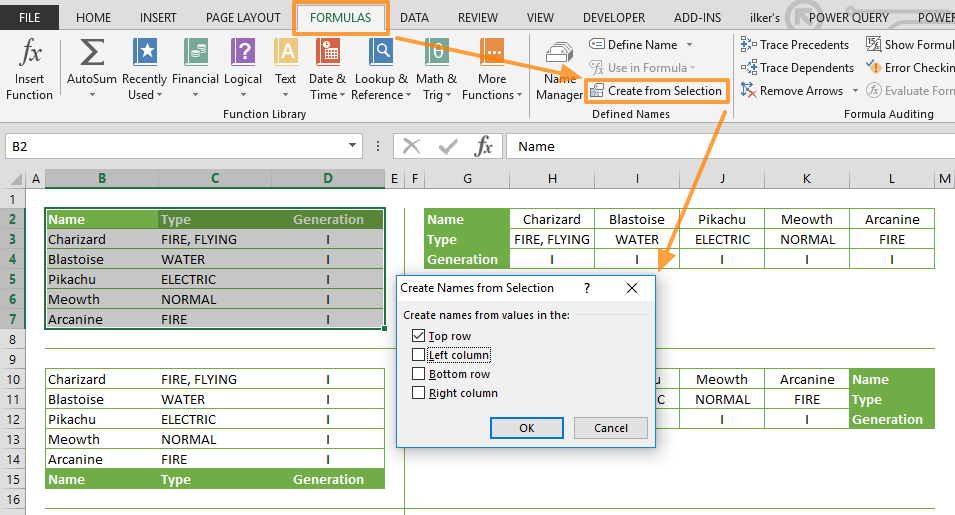This screenshot has height=515, width=955.
Task: Click Cancel in Create Names dialog
Action: point(611,428)
